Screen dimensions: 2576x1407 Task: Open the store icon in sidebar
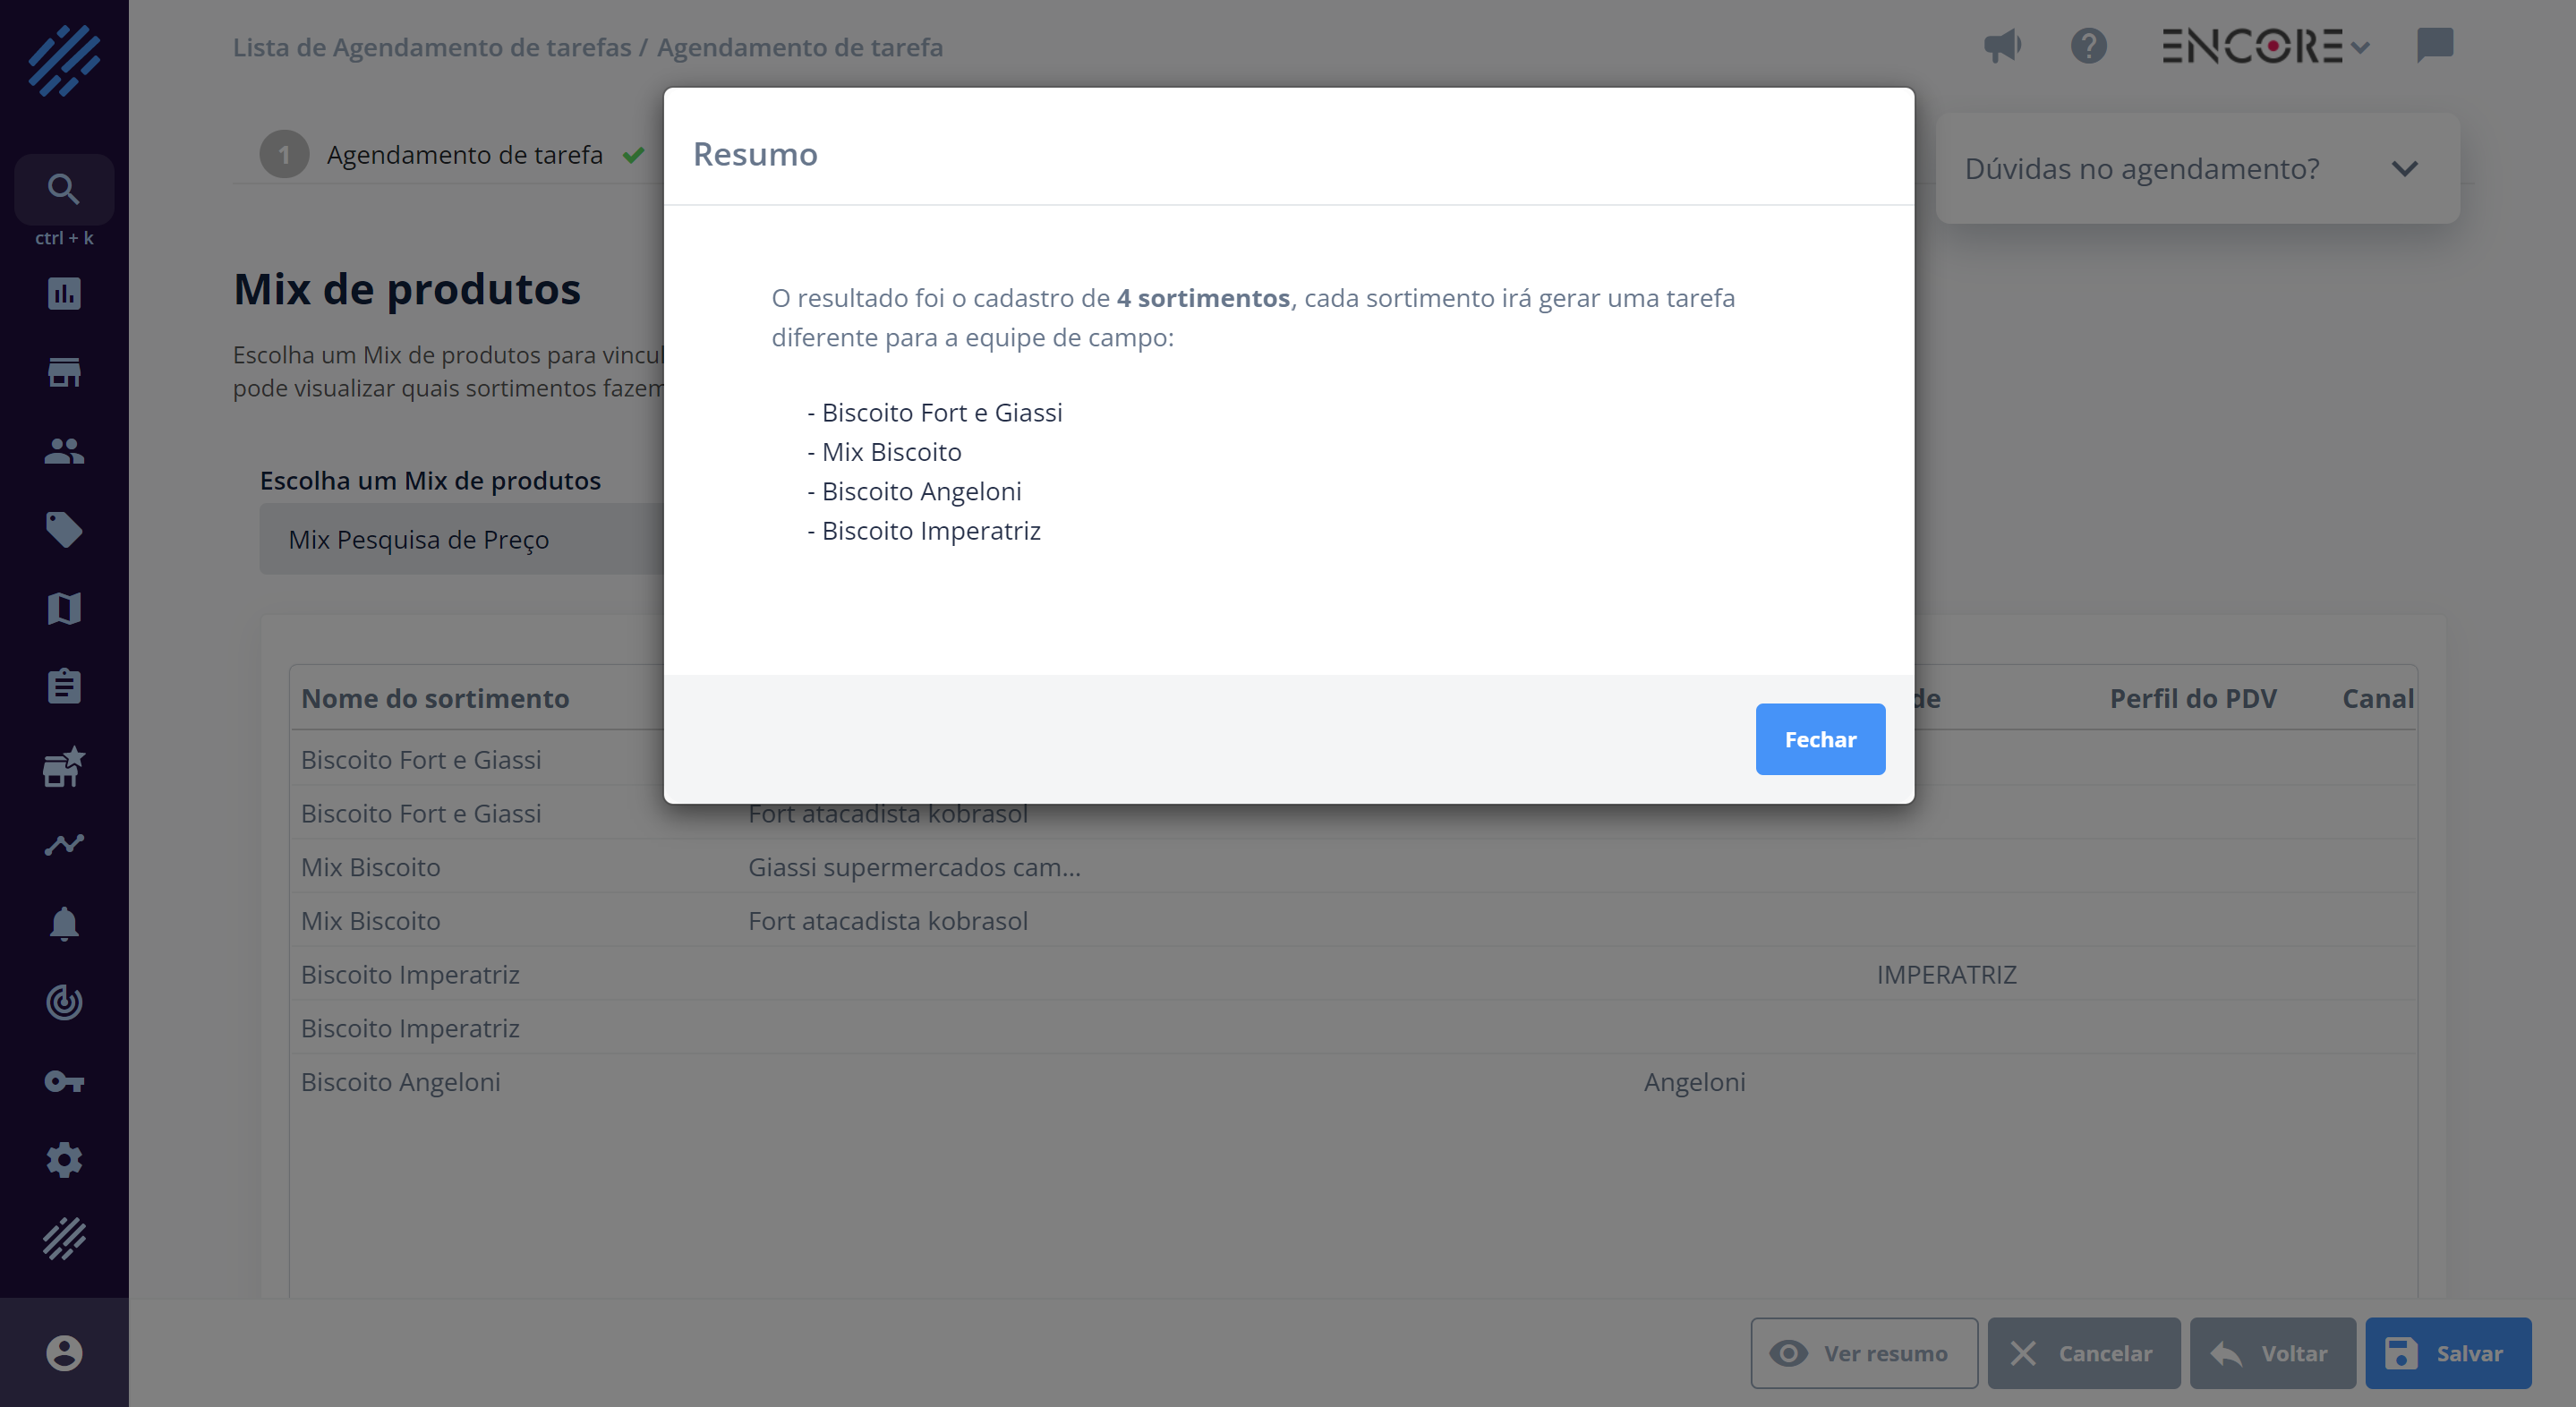point(64,372)
